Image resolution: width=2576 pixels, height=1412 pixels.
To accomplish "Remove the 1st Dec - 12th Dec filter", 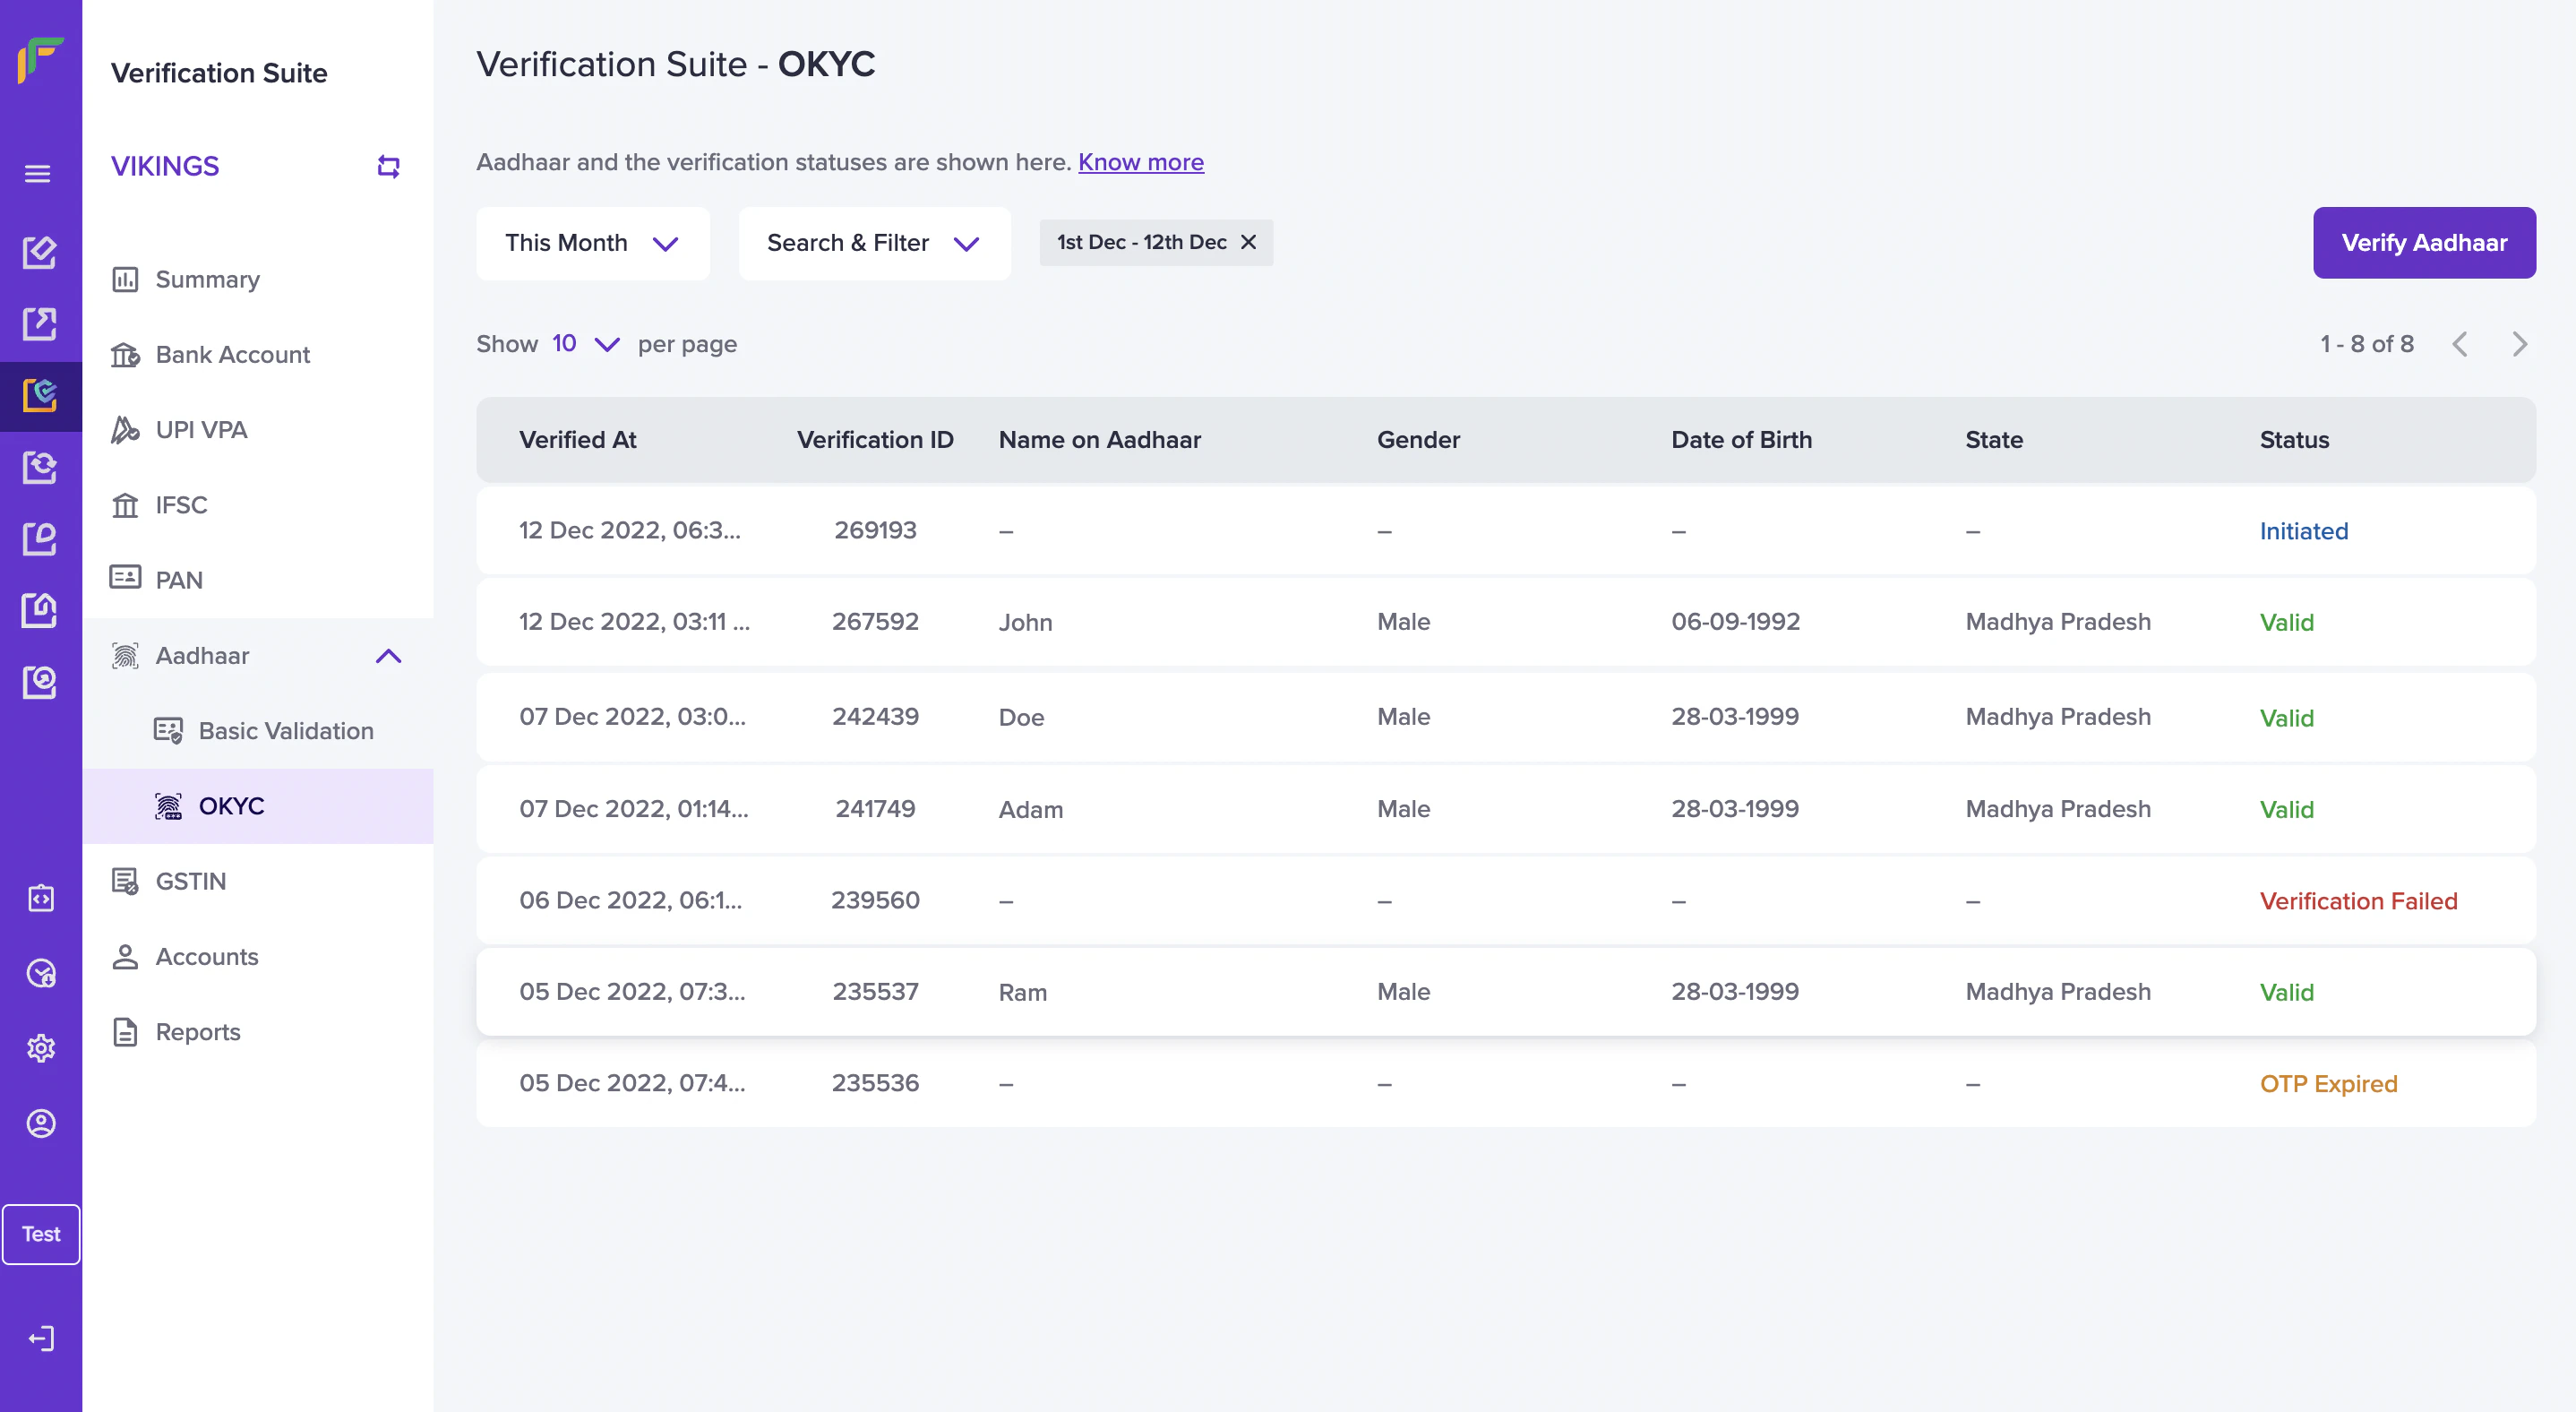I will pos(1248,242).
